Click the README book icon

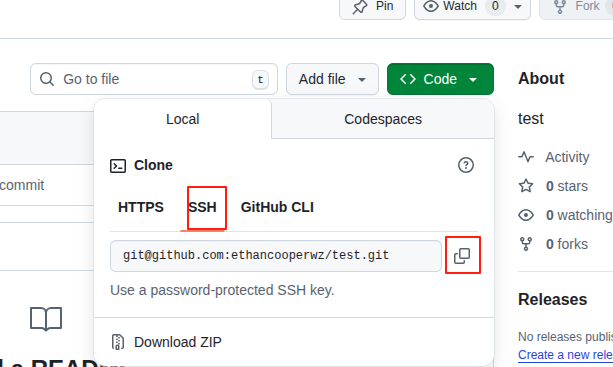(x=46, y=319)
